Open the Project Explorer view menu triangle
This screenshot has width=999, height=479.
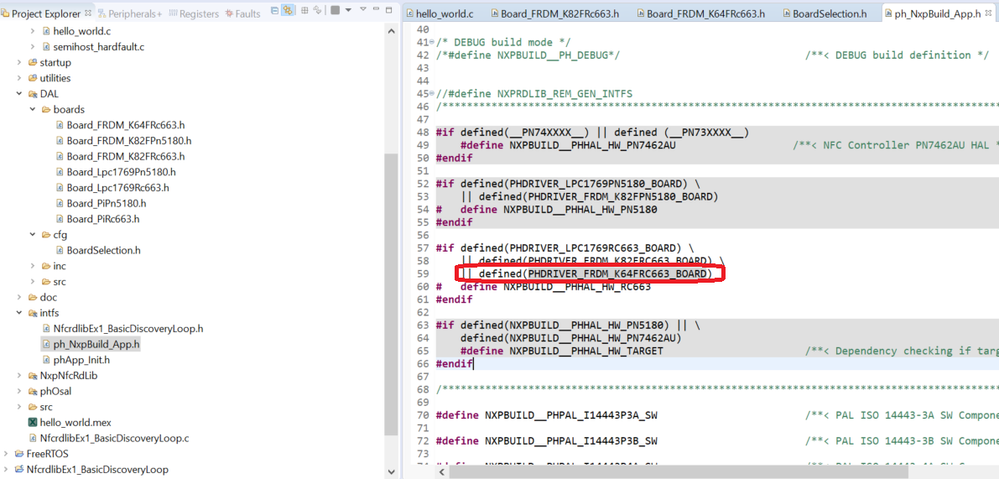tap(363, 9)
